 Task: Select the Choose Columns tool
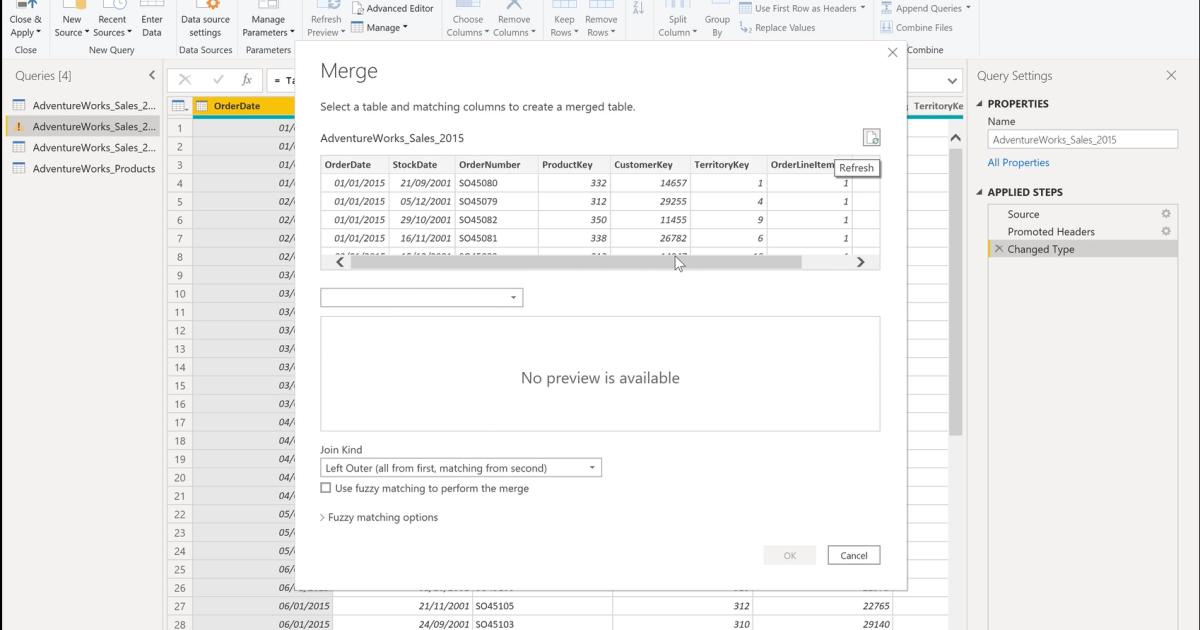[468, 20]
